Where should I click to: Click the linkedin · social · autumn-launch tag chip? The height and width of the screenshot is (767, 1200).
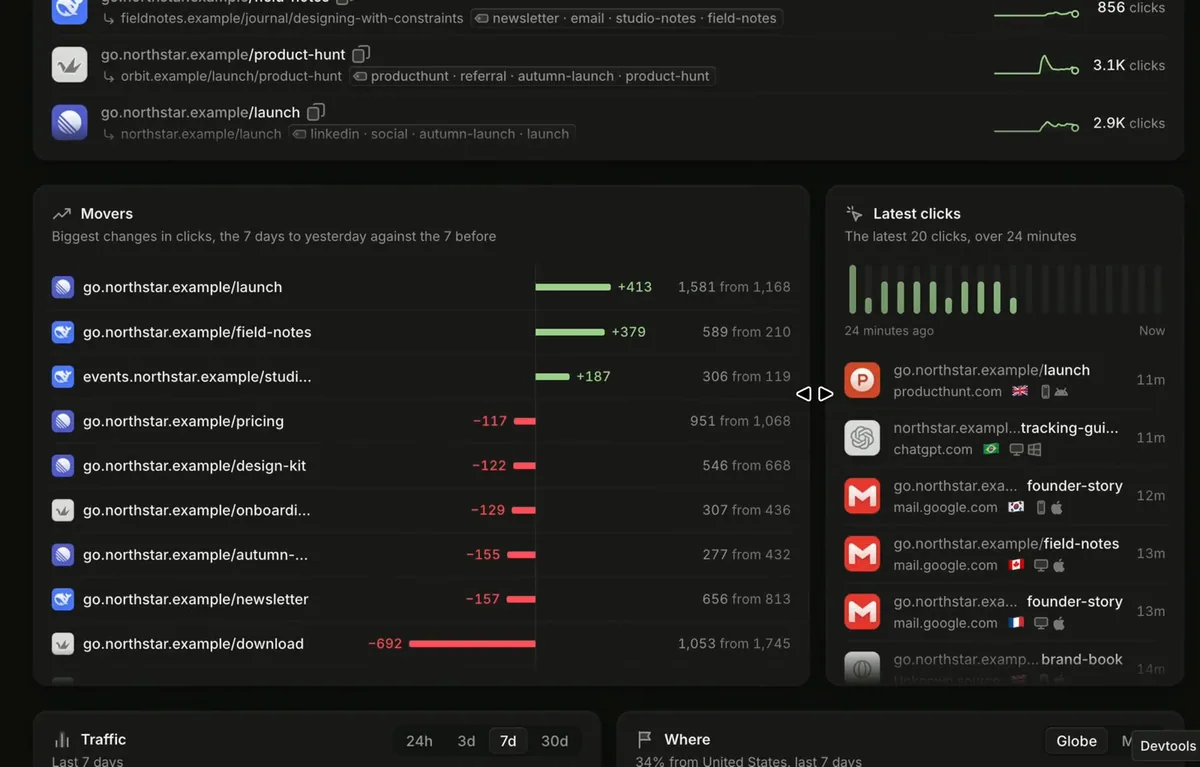pyautogui.click(x=431, y=134)
